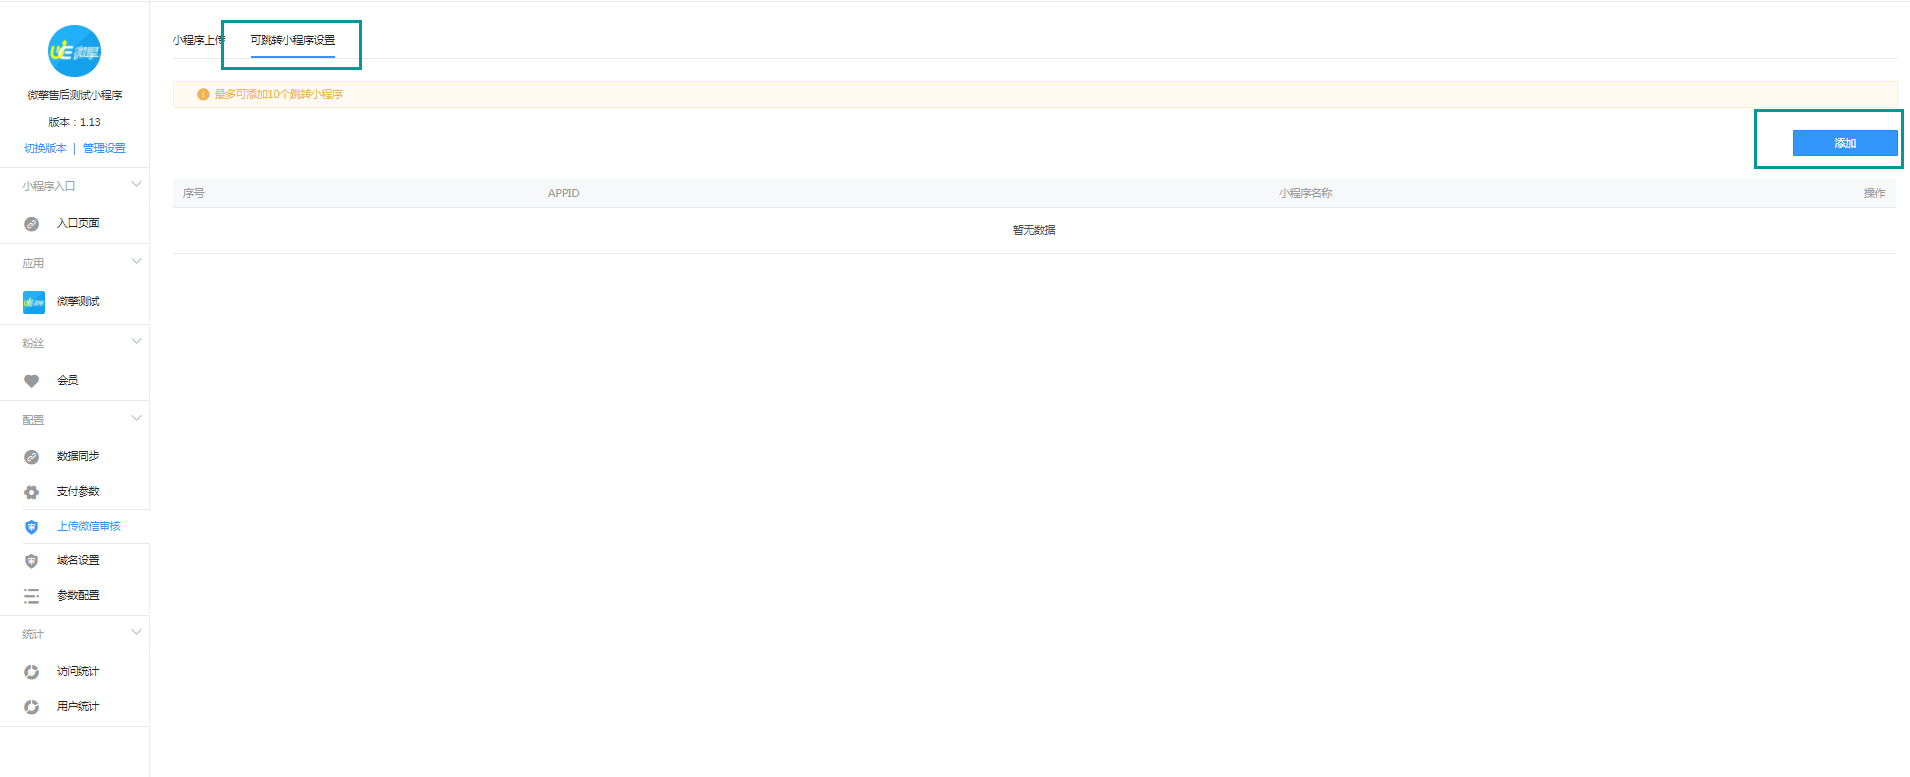The width and height of the screenshot is (1910, 777).
Task: Click the link icon beside 入口页面
Action: [x=32, y=224]
